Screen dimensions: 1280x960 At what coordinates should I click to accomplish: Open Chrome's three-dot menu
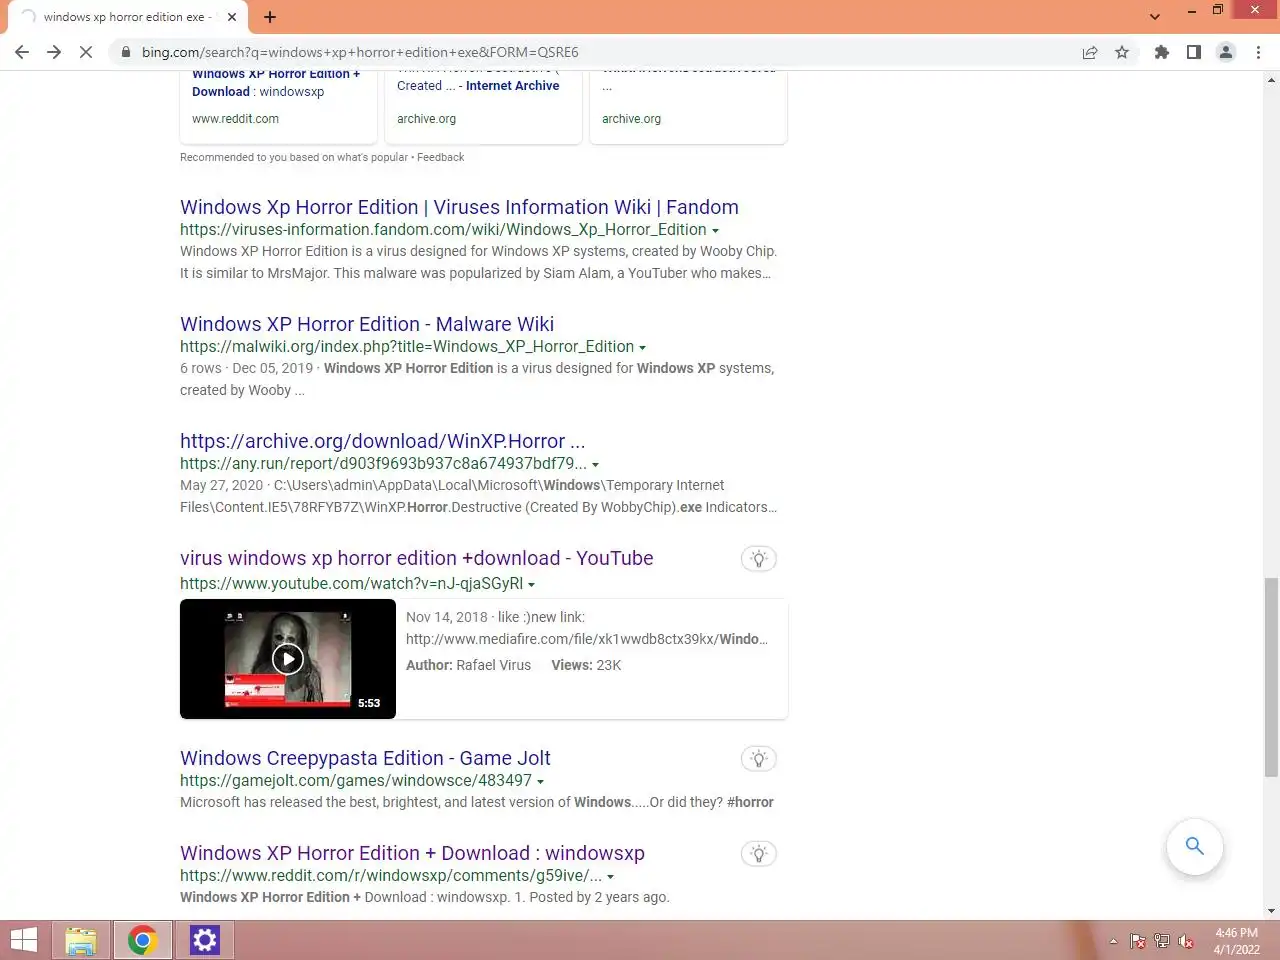(x=1258, y=52)
